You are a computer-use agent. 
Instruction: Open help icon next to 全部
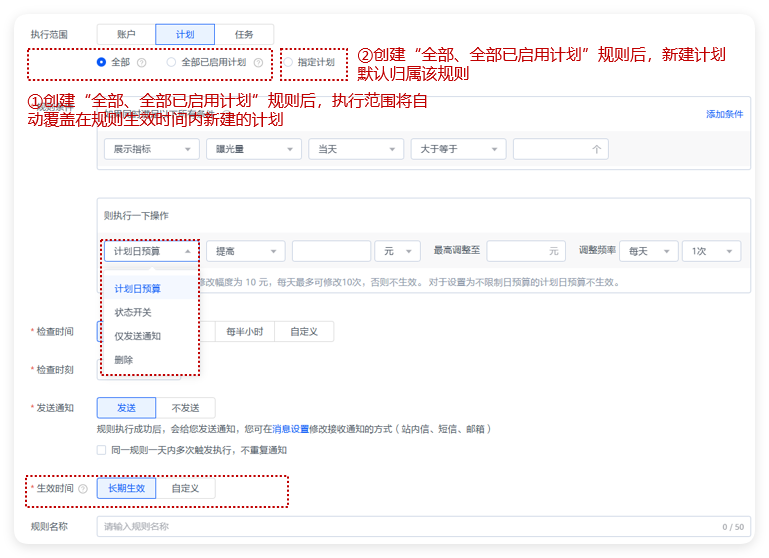point(142,63)
